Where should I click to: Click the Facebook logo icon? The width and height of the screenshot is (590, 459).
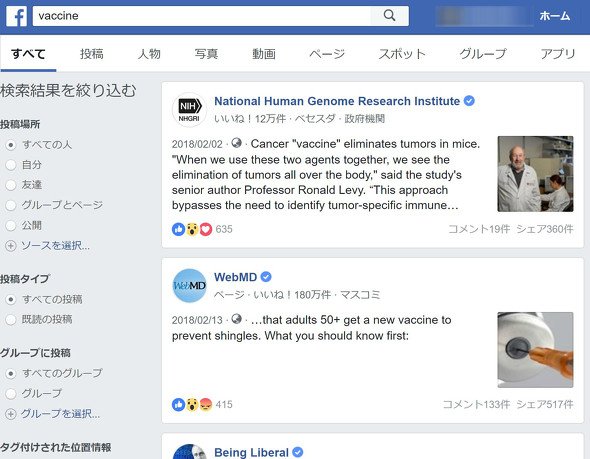click(17, 16)
